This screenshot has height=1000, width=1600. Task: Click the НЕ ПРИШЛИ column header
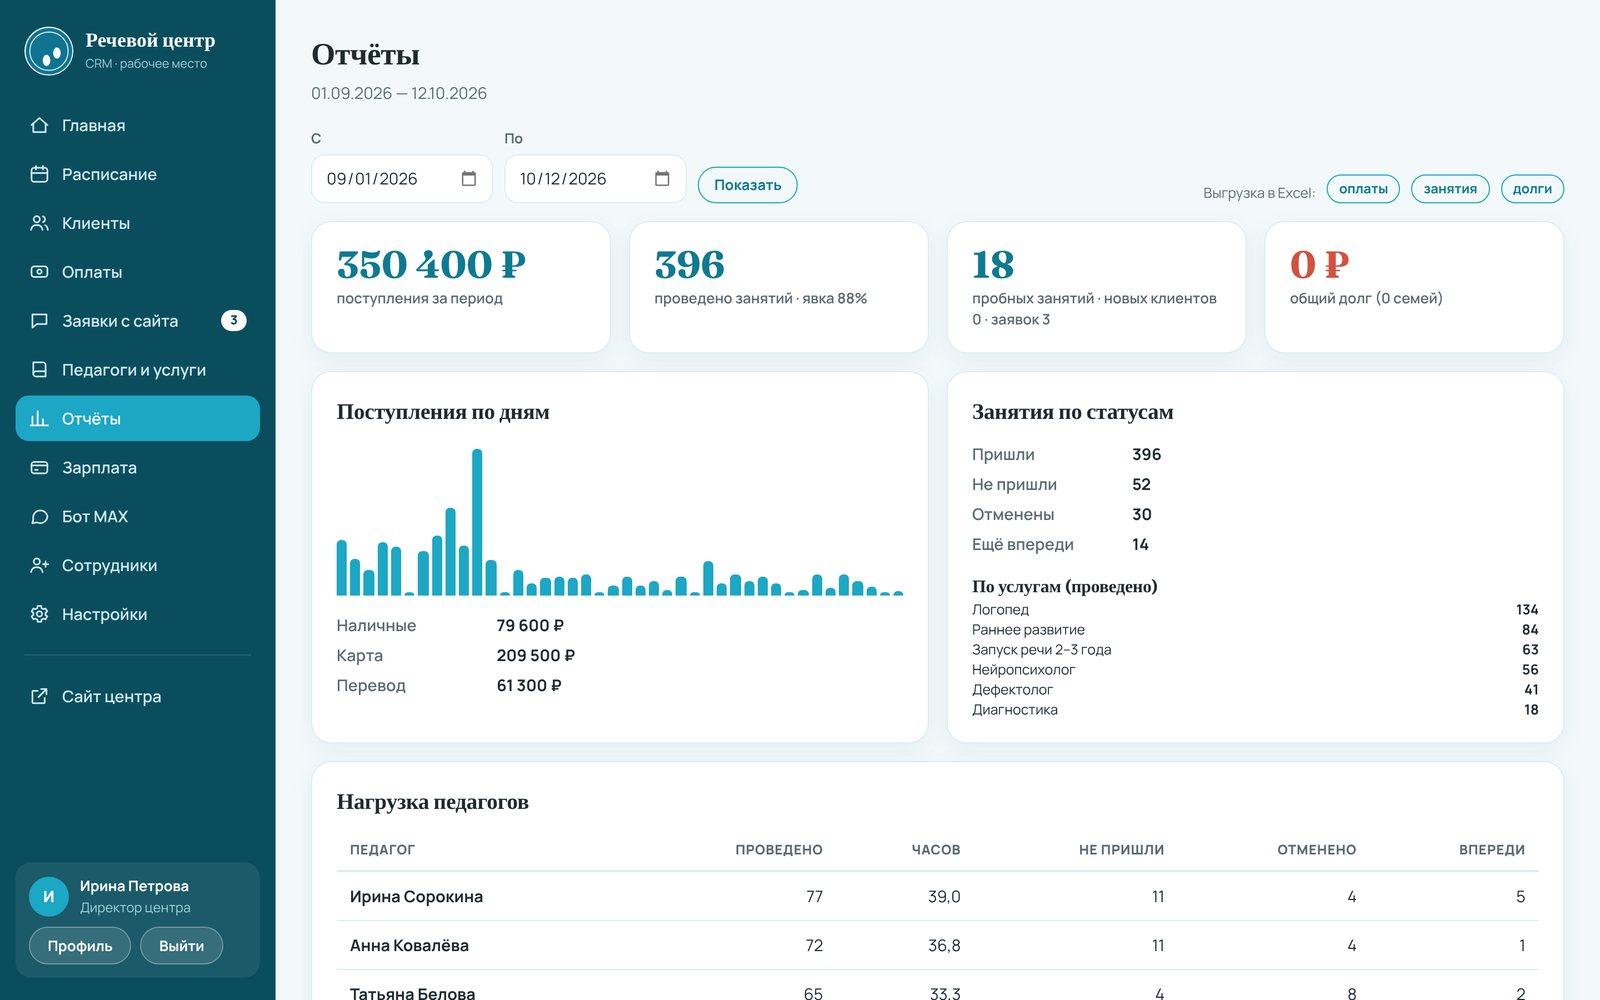tap(1121, 850)
